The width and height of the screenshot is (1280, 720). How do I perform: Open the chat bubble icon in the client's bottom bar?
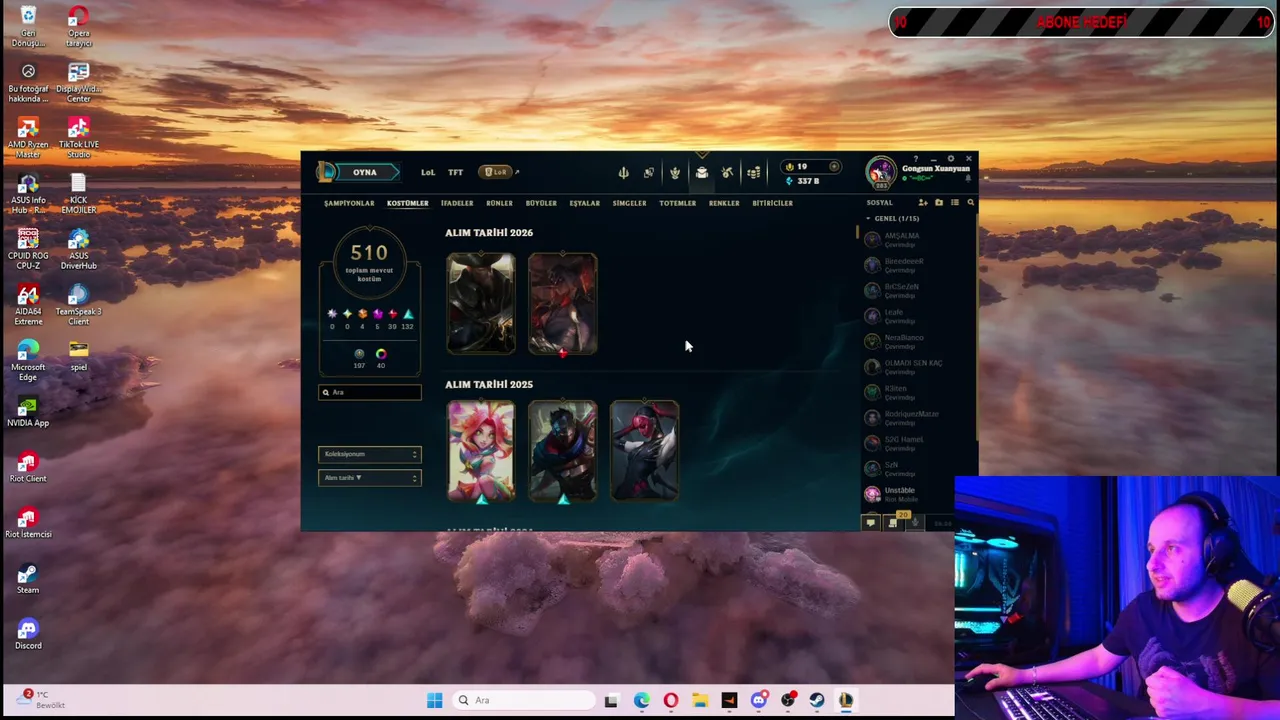(x=870, y=523)
